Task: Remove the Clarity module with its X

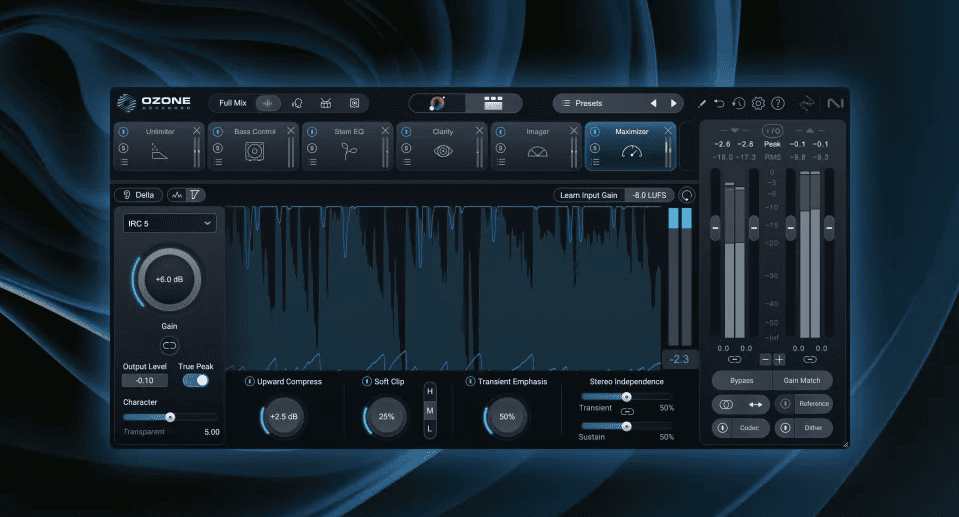Action: click(480, 131)
